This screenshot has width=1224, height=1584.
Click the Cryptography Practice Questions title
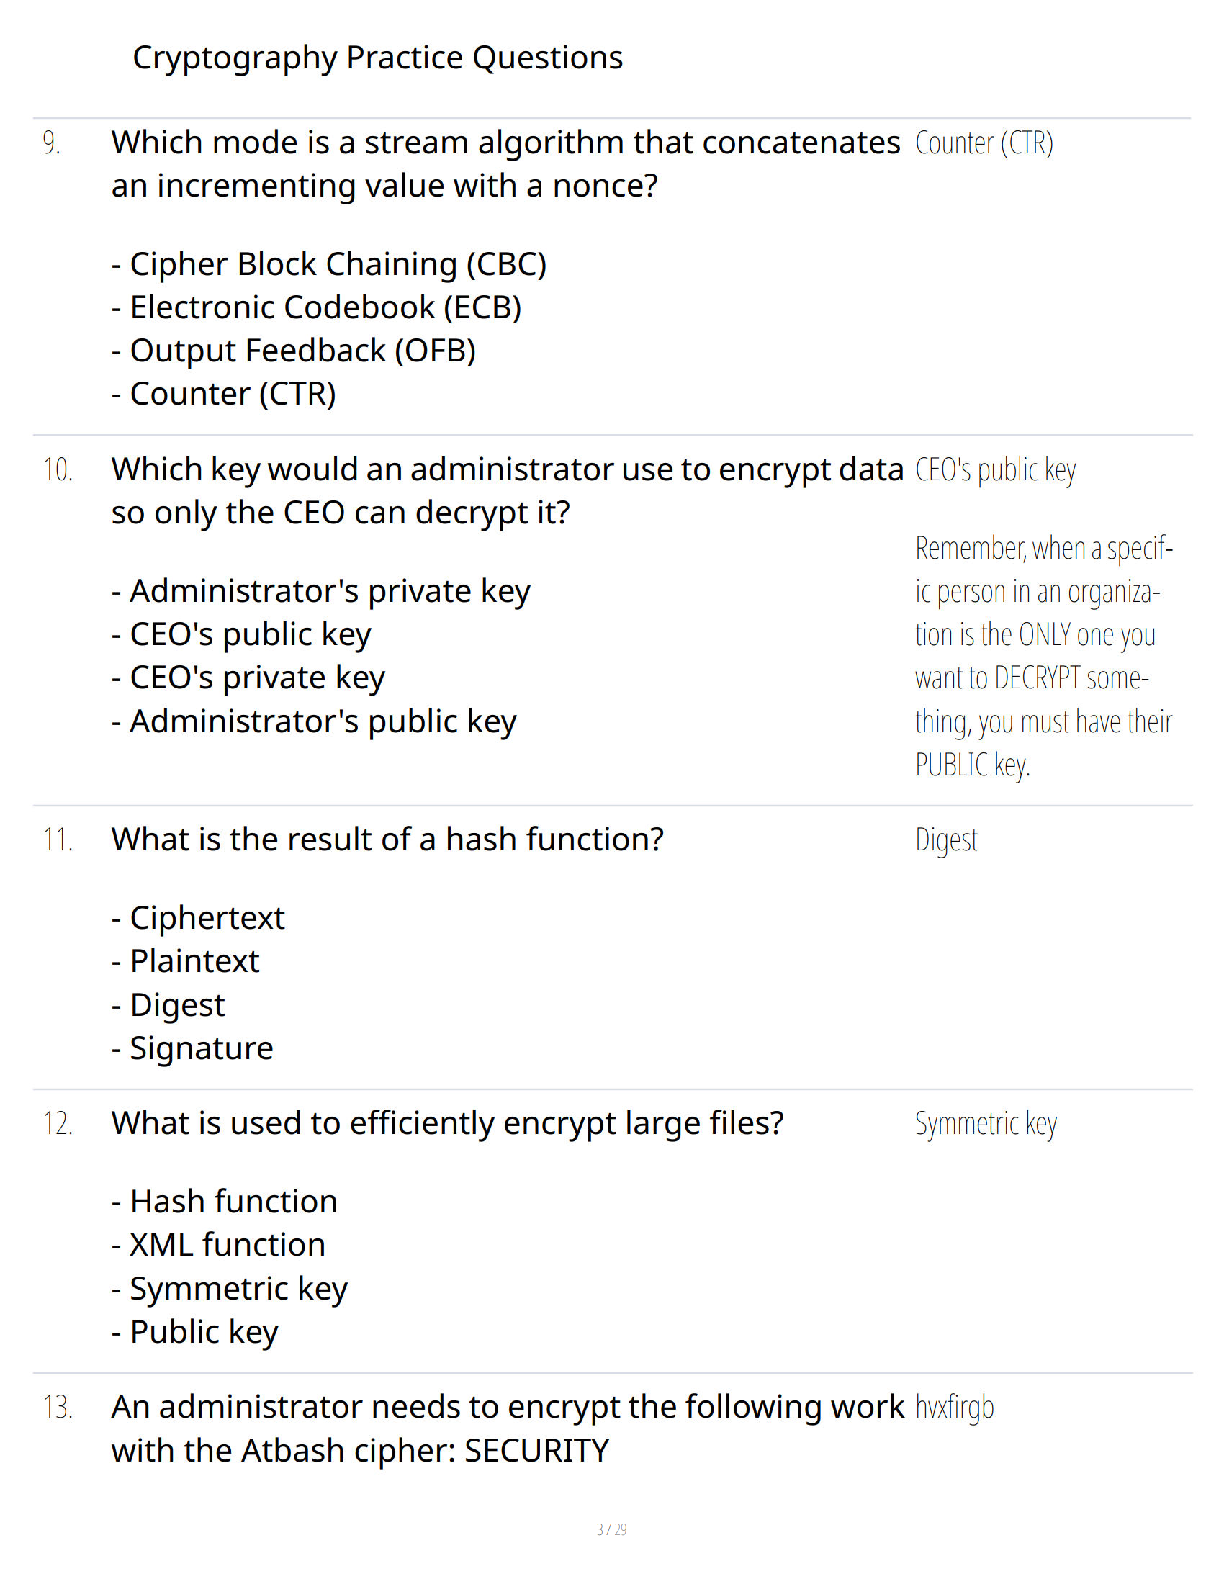point(378,58)
